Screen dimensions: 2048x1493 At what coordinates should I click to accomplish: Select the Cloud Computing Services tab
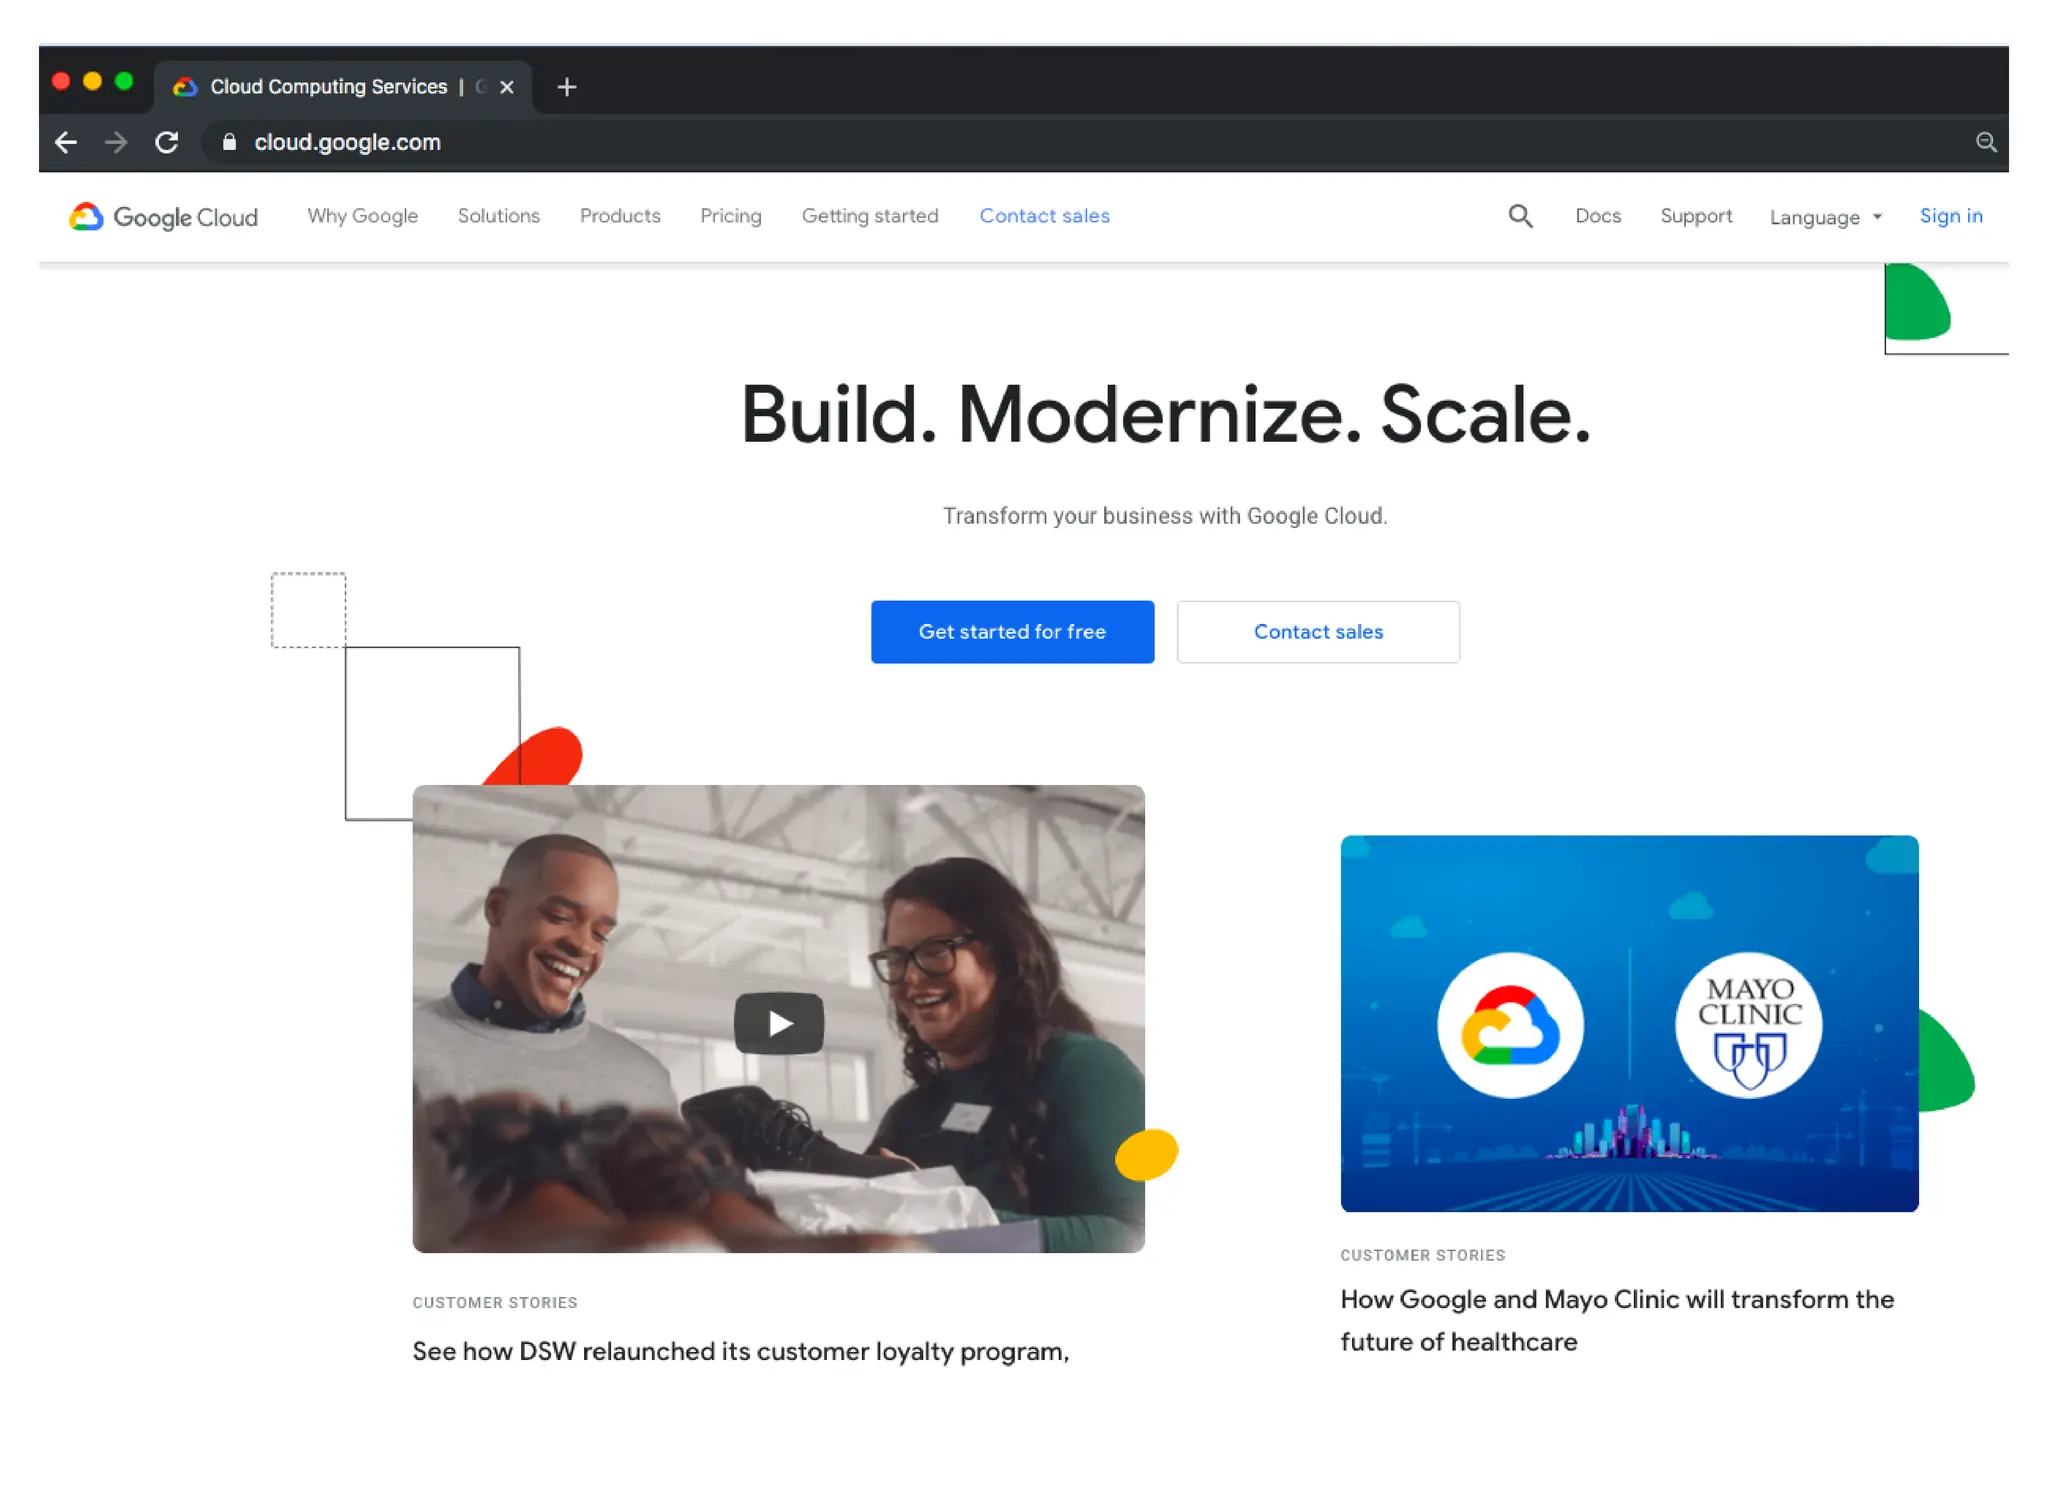click(328, 87)
